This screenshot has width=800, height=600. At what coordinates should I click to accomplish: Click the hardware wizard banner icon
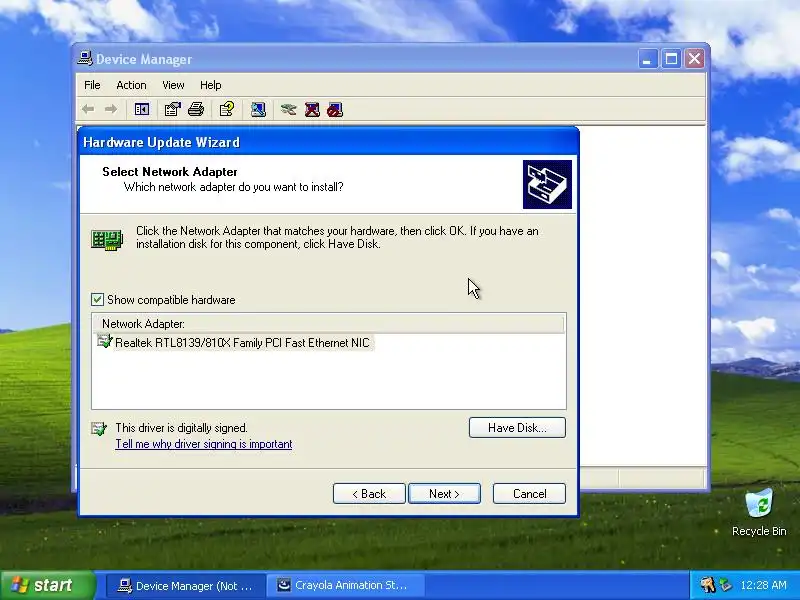547,184
